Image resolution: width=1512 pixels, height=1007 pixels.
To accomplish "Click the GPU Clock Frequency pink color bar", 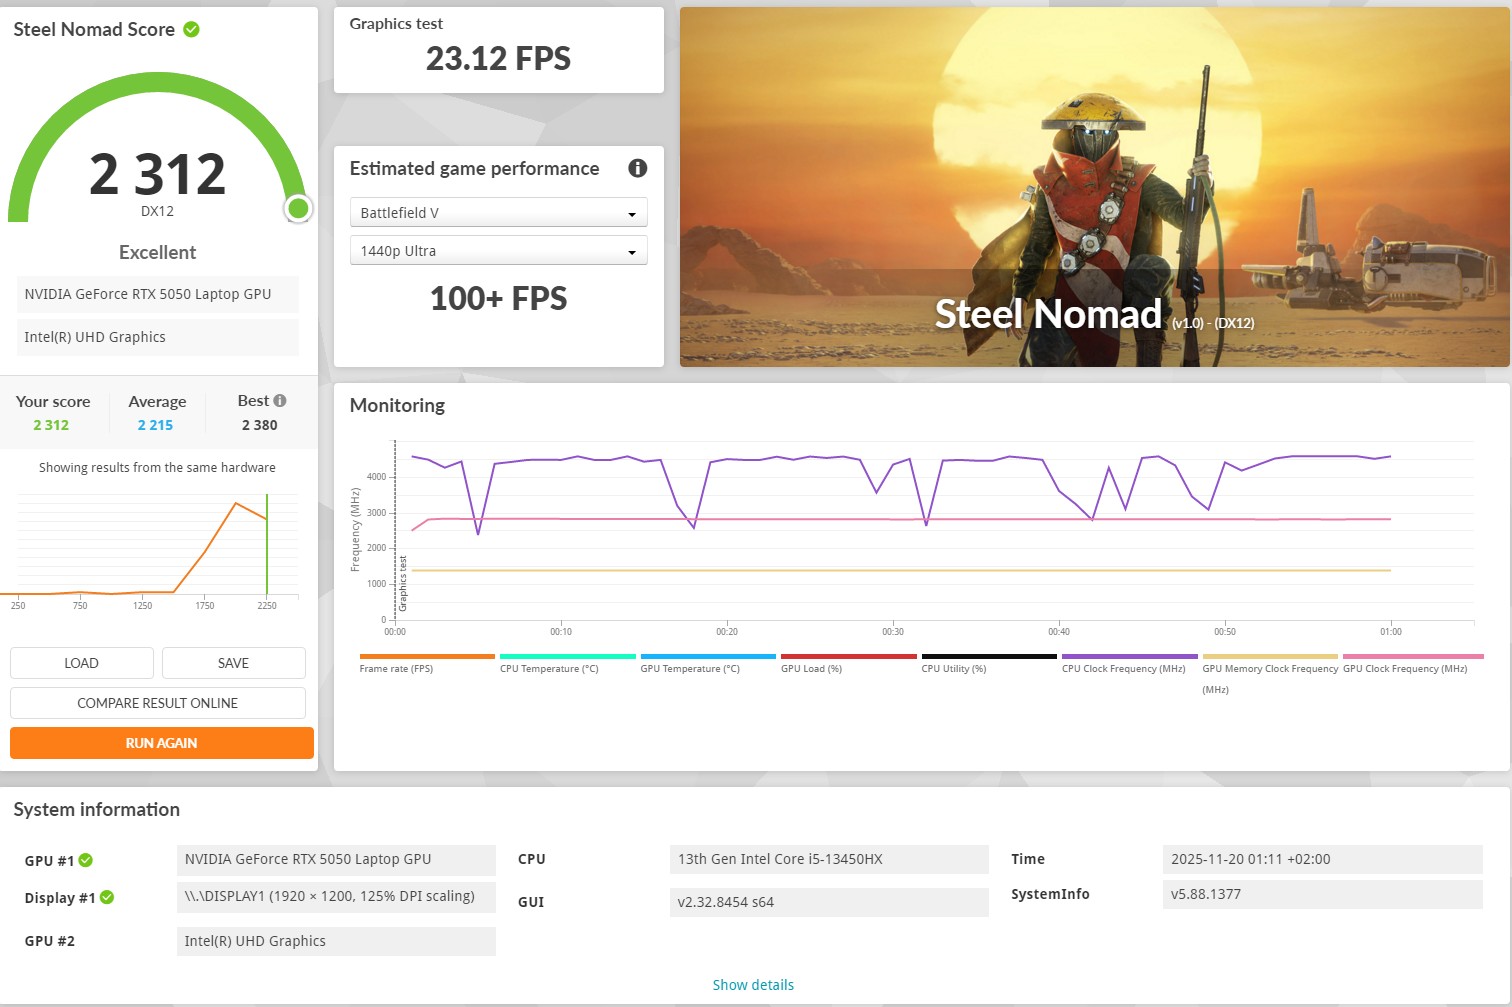I will 1412,657.
